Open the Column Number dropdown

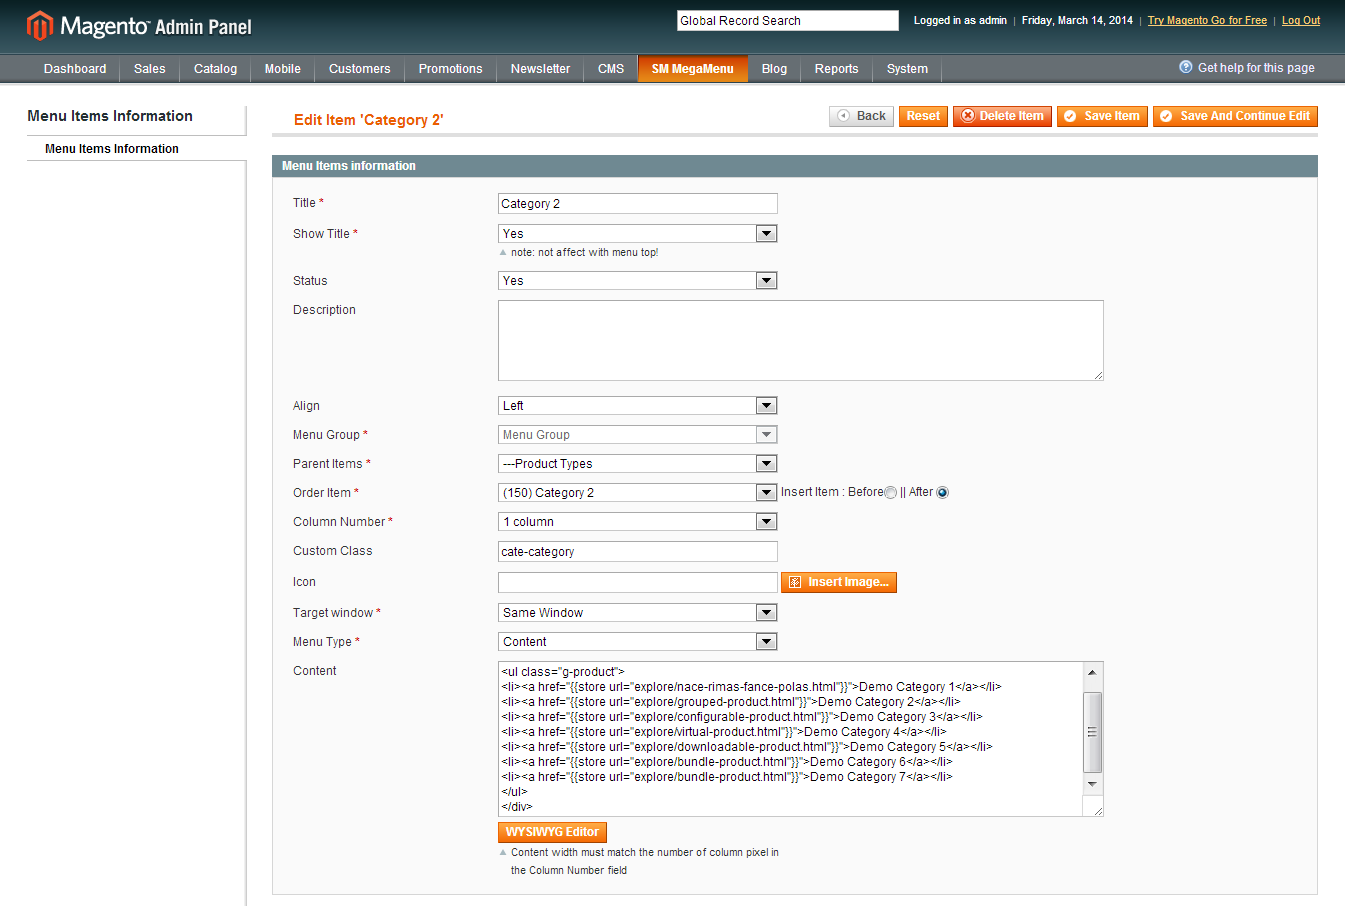(638, 522)
